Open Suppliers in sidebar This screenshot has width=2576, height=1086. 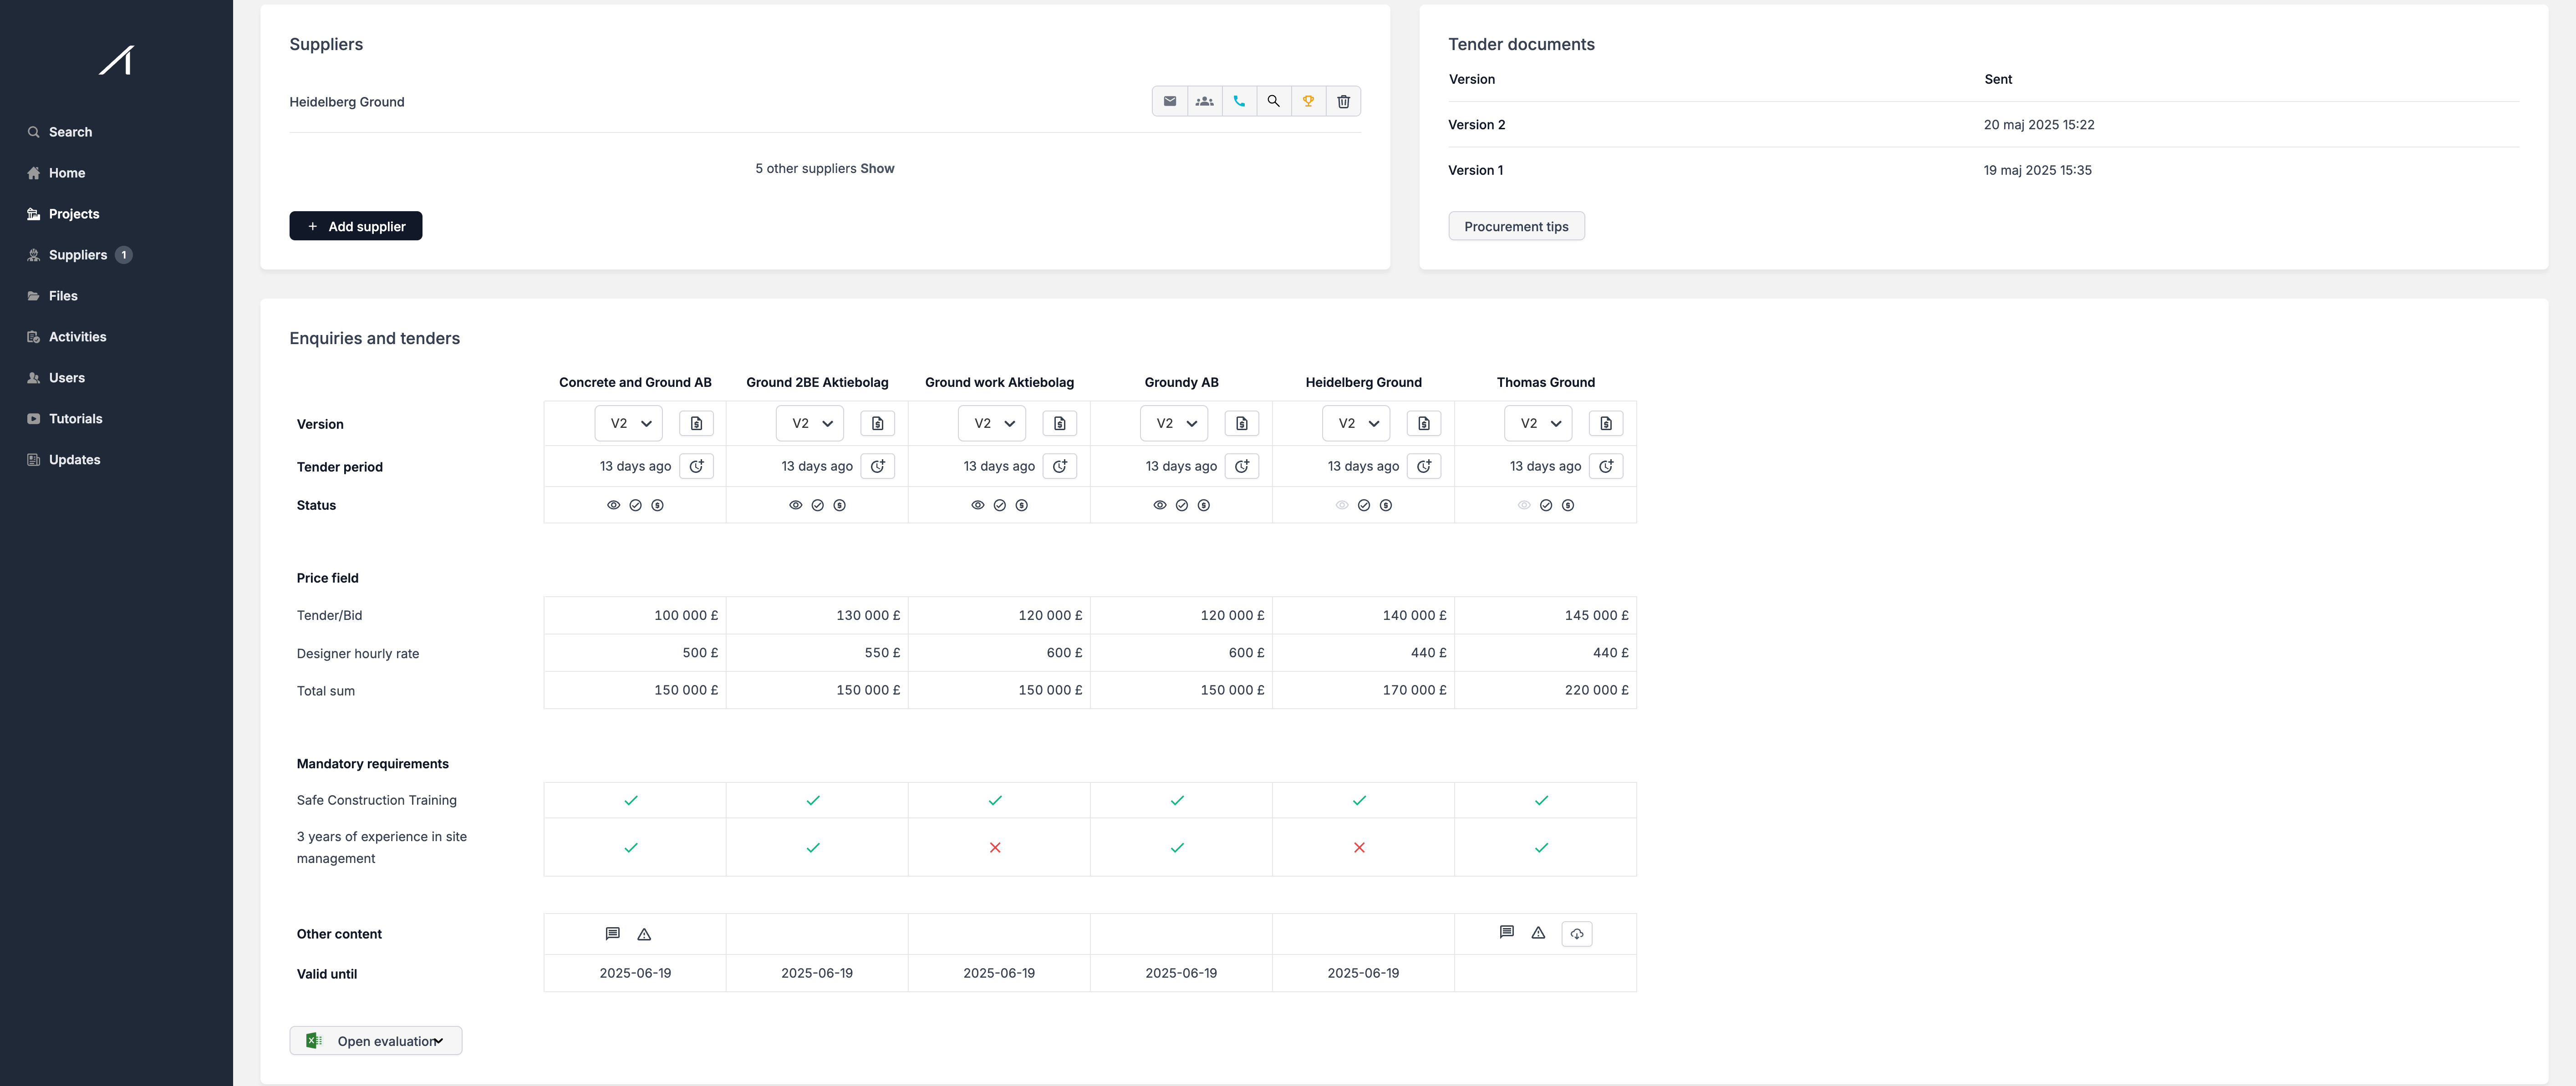click(79, 255)
